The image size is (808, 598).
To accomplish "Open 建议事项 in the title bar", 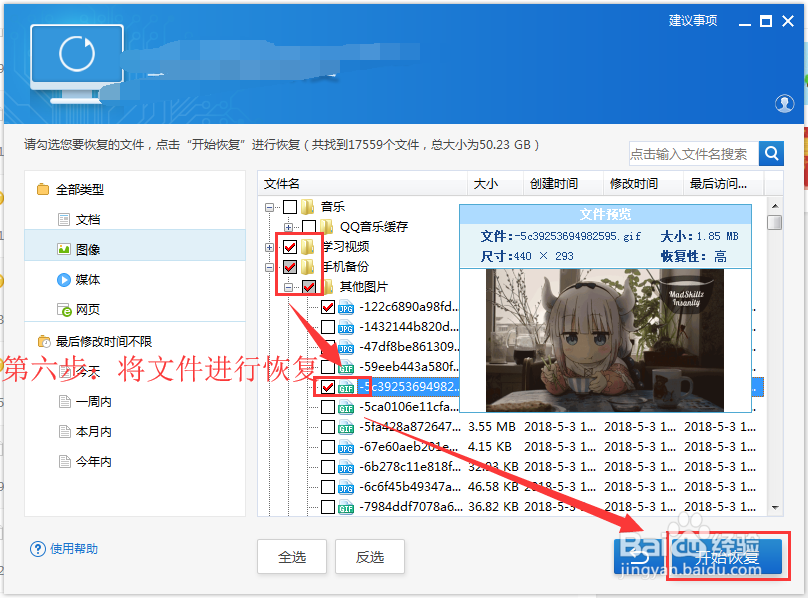I will pos(693,21).
